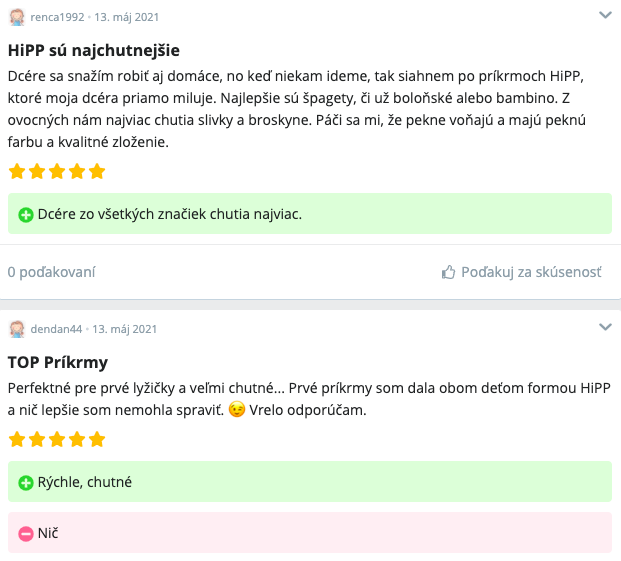Click the 13. máj 2021 date on renca1992's review

point(126,17)
